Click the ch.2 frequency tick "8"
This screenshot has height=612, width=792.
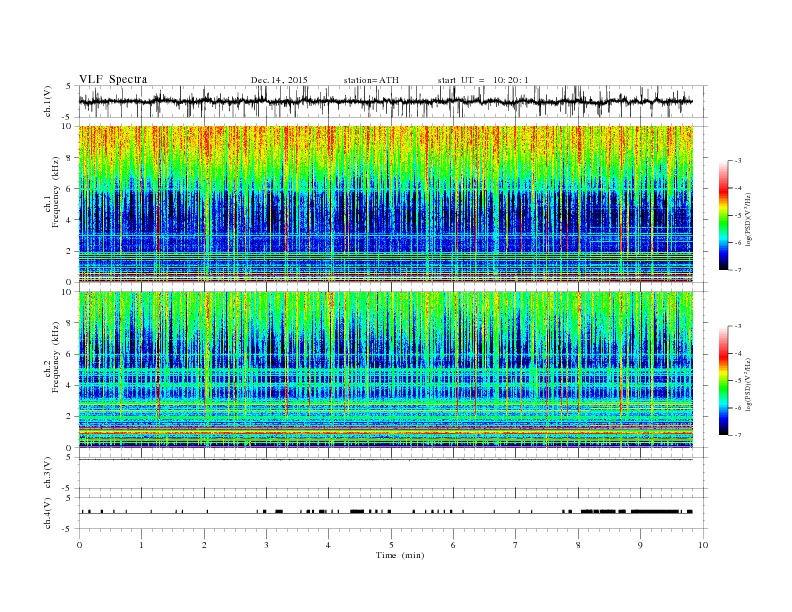point(69,323)
